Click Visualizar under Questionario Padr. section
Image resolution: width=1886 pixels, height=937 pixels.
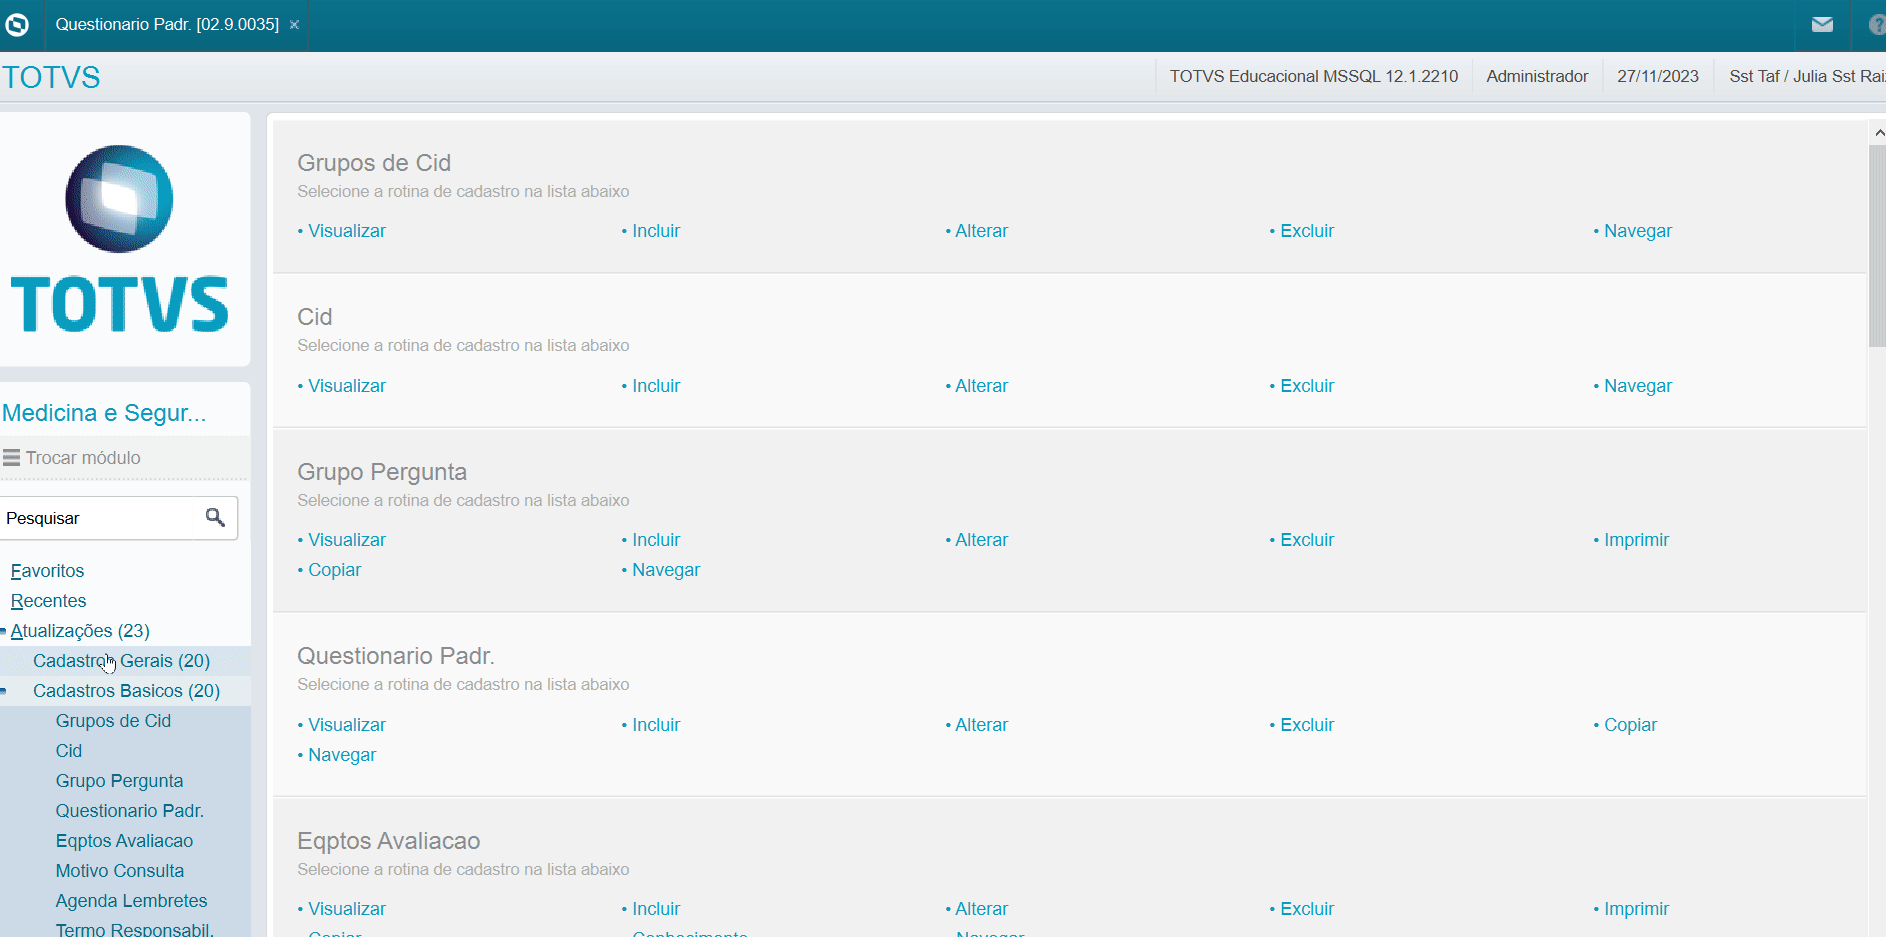346,725
